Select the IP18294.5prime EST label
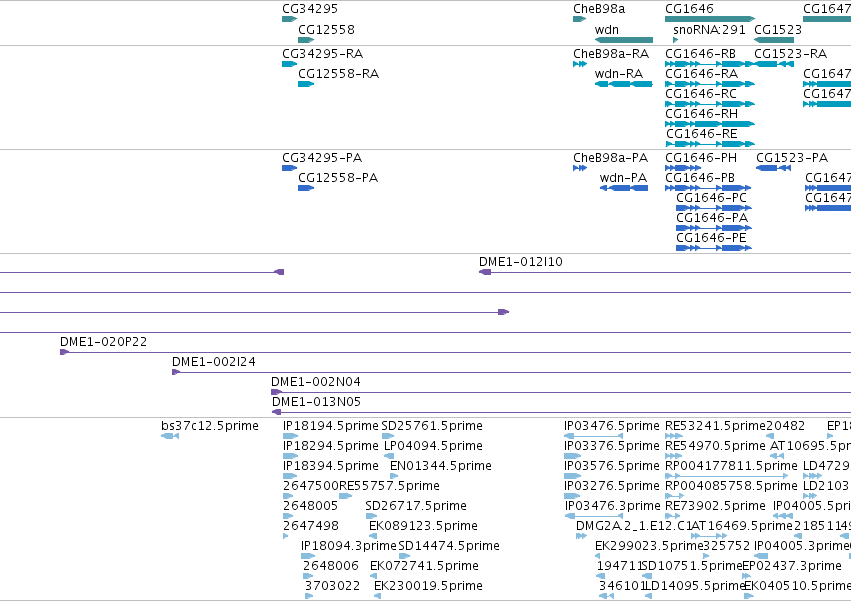Viewport: 851px width, 601px height. [331, 446]
